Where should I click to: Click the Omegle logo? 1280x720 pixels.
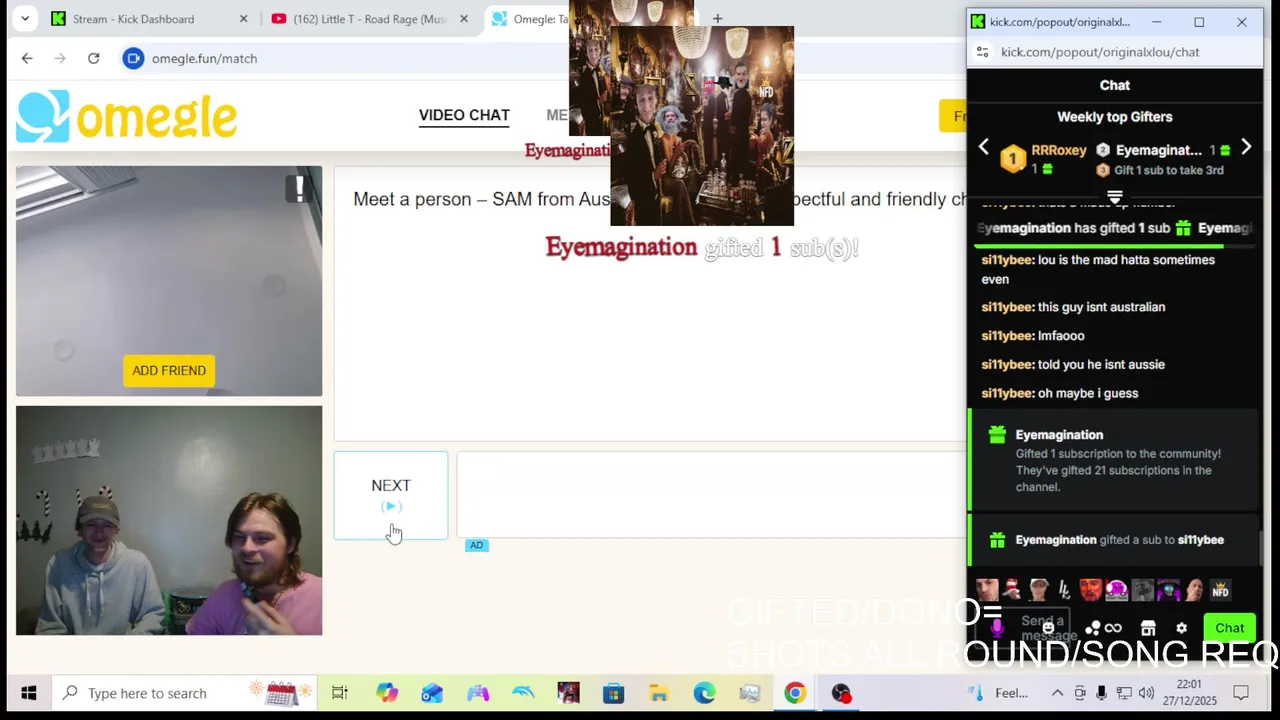point(127,117)
